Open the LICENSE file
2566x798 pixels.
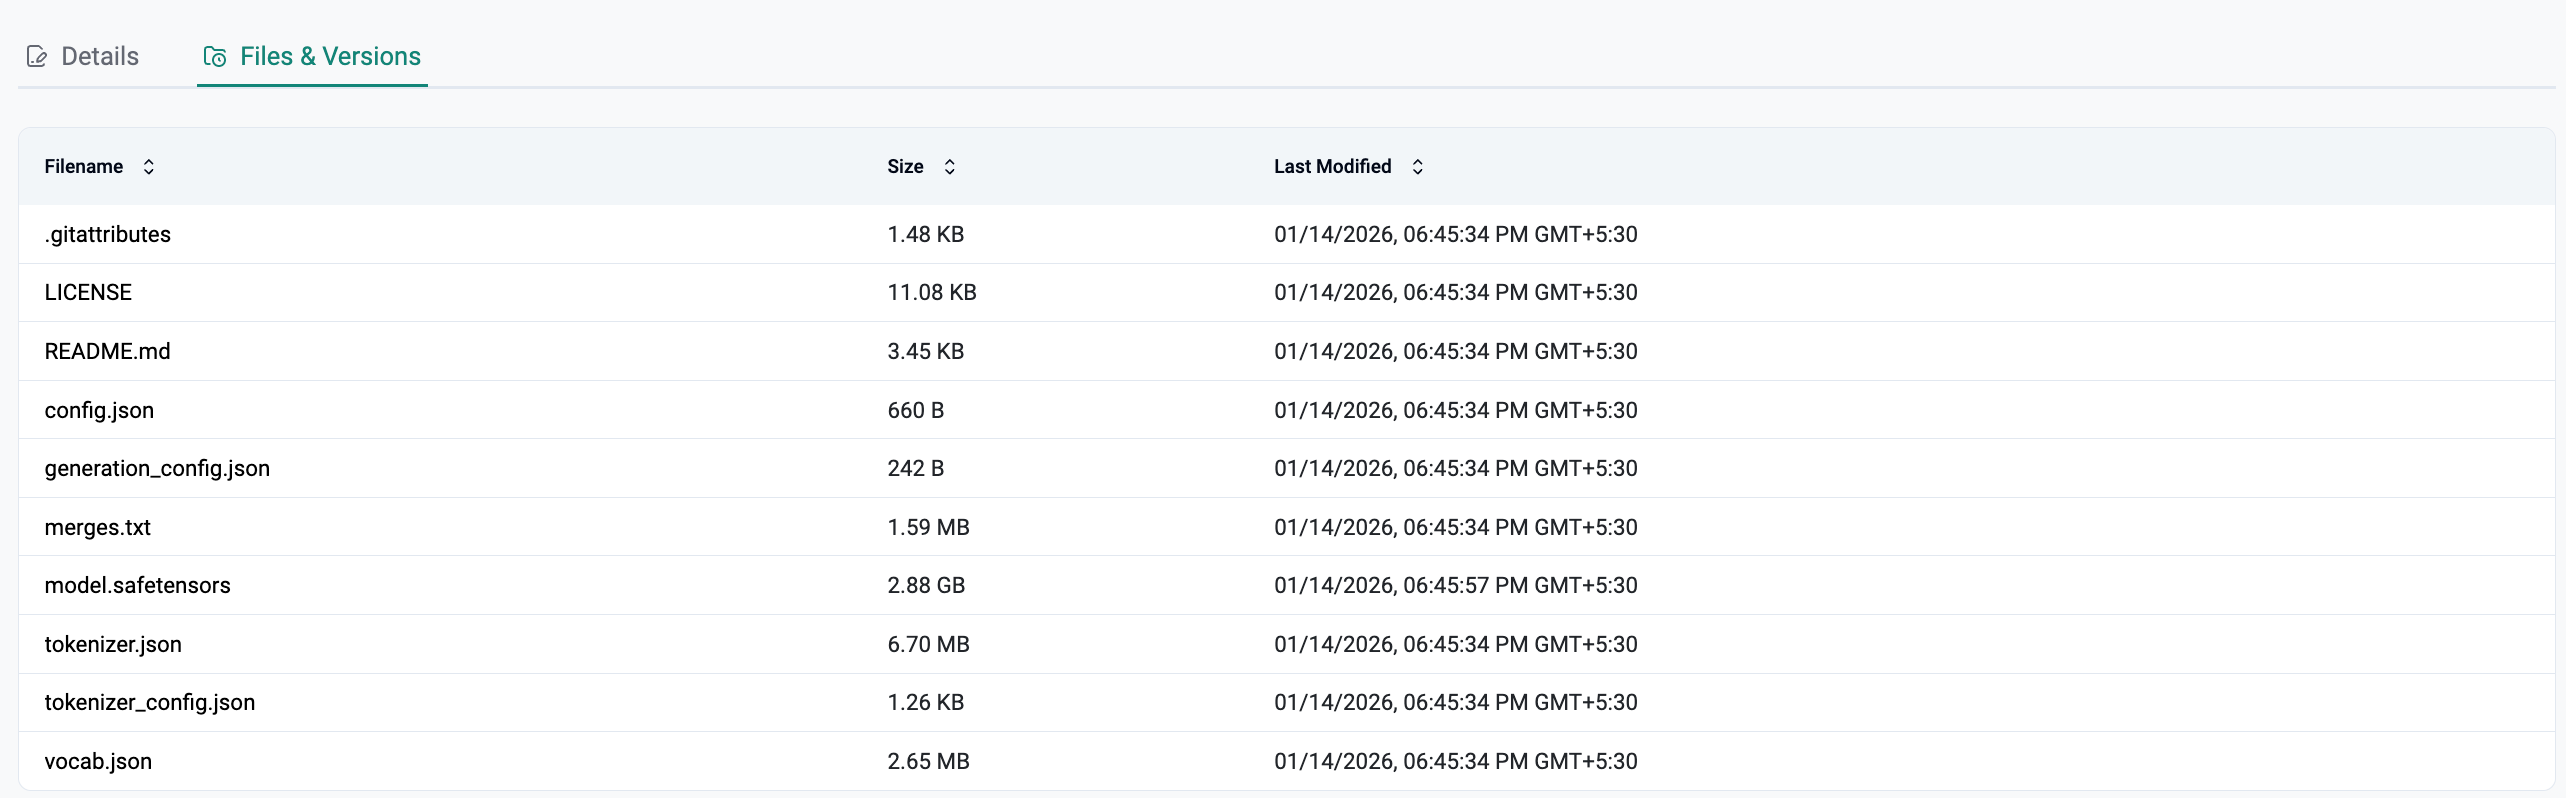88,293
